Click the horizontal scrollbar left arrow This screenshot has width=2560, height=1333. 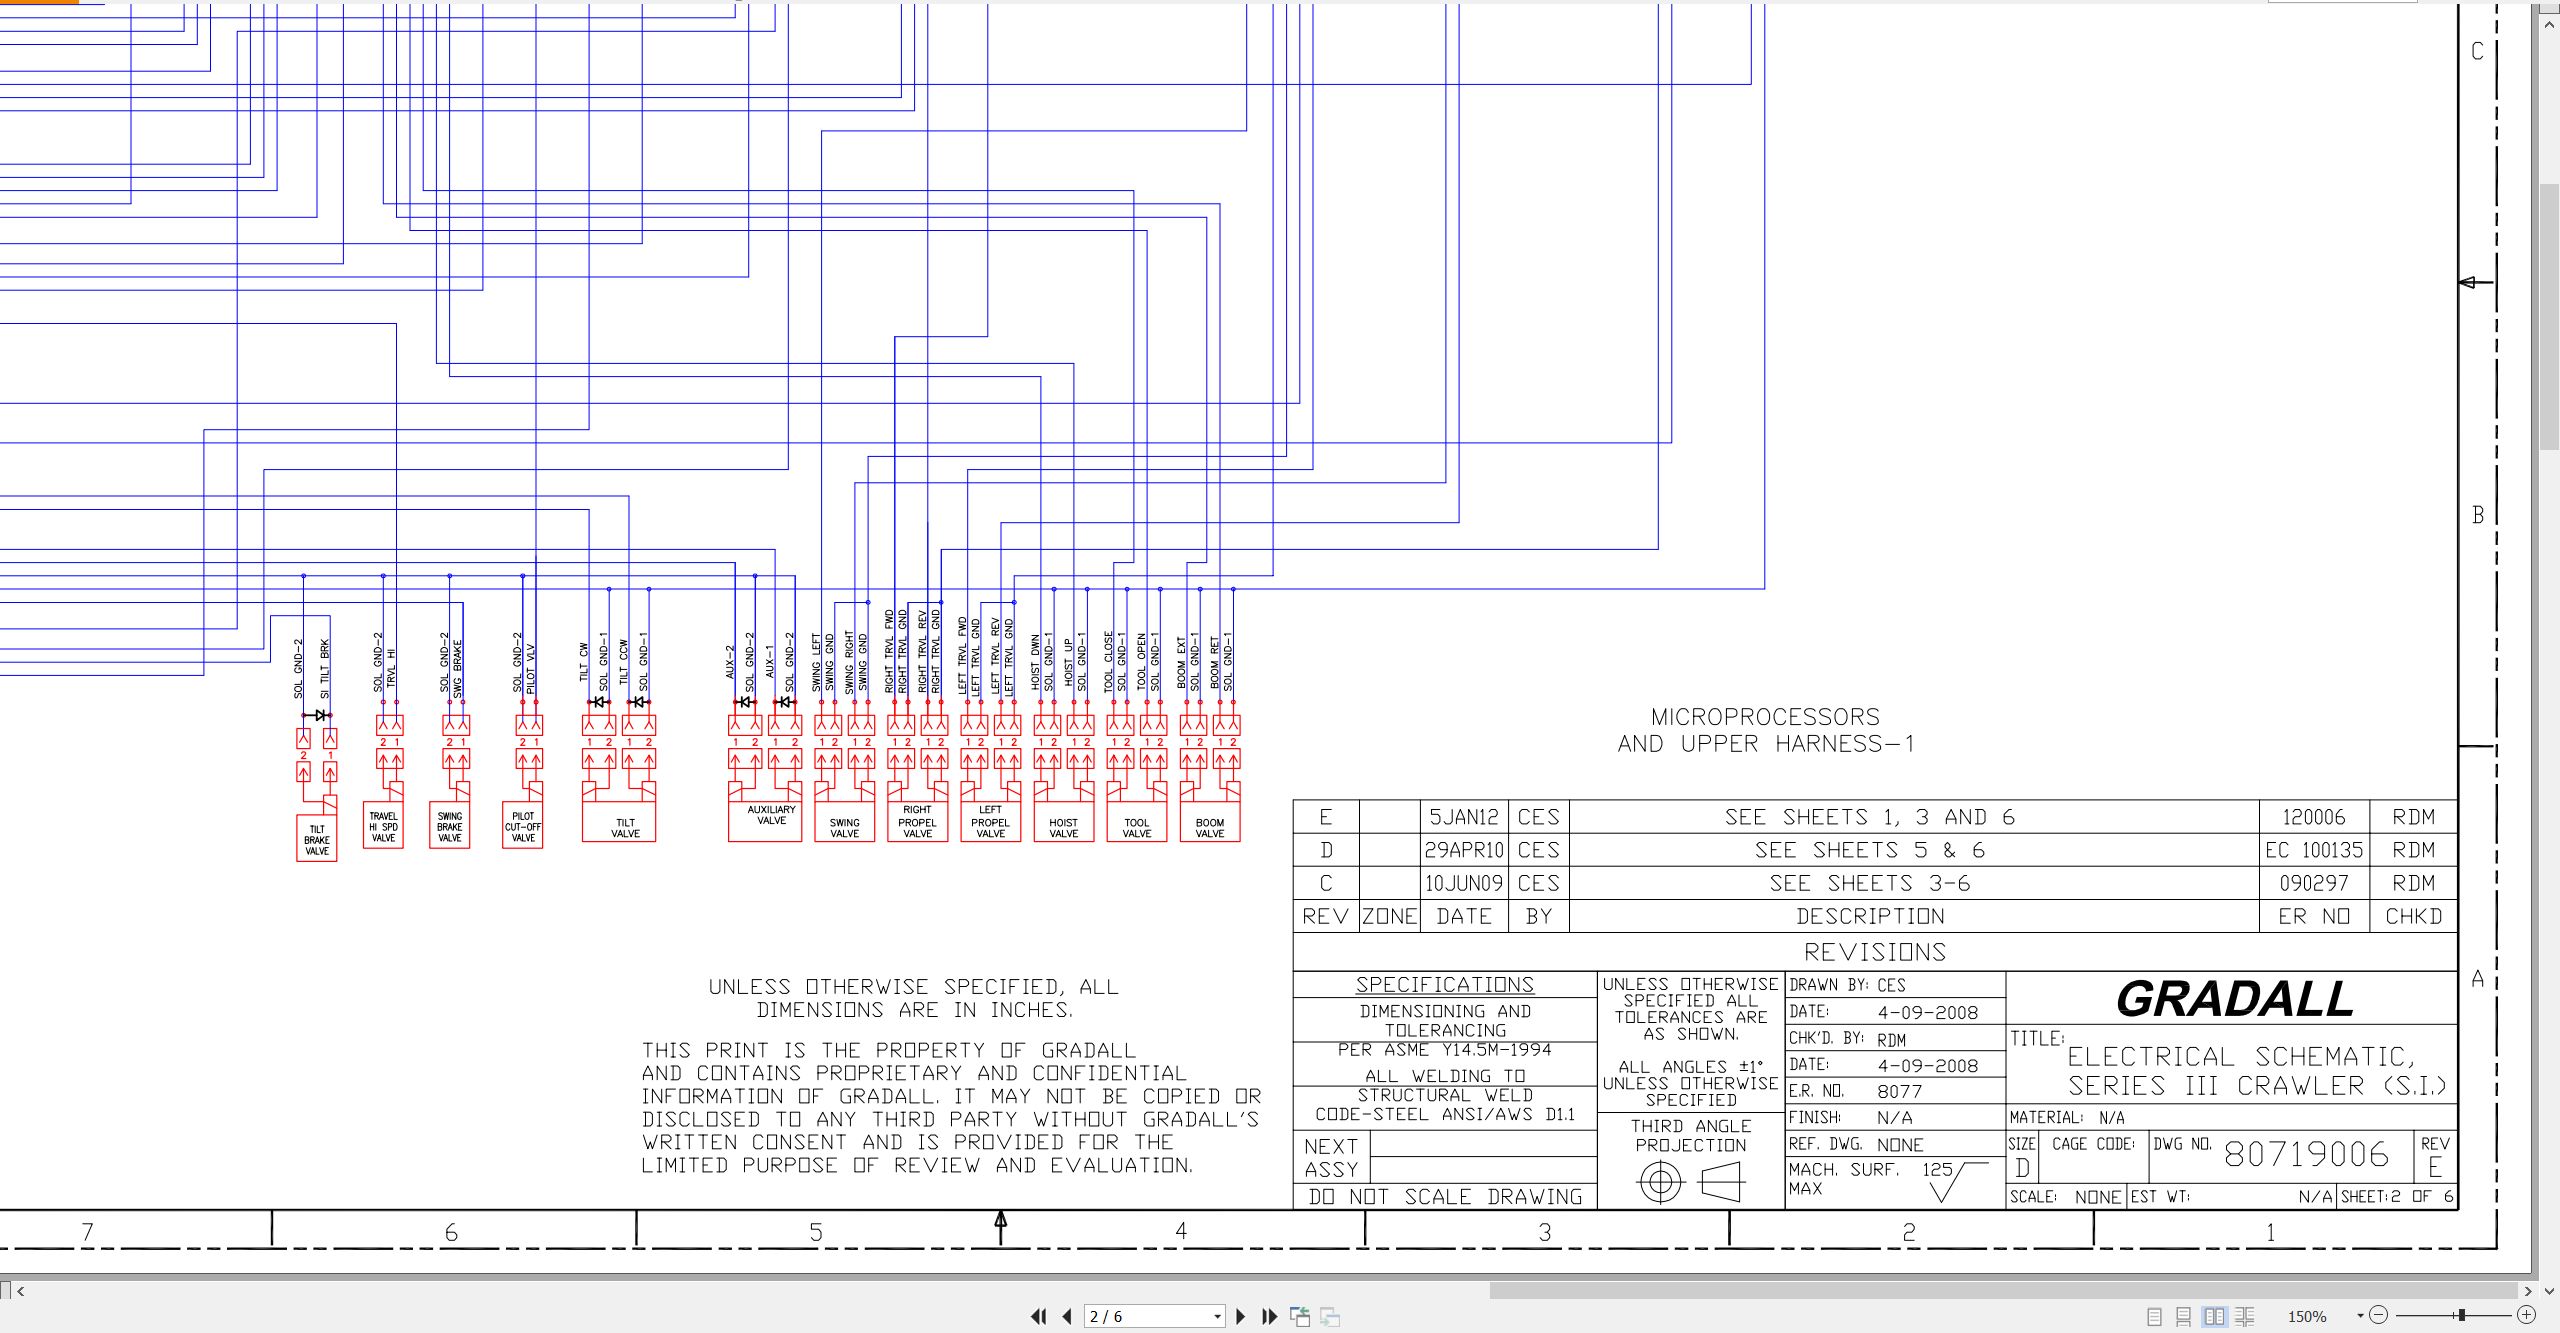[x=21, y=1291]
